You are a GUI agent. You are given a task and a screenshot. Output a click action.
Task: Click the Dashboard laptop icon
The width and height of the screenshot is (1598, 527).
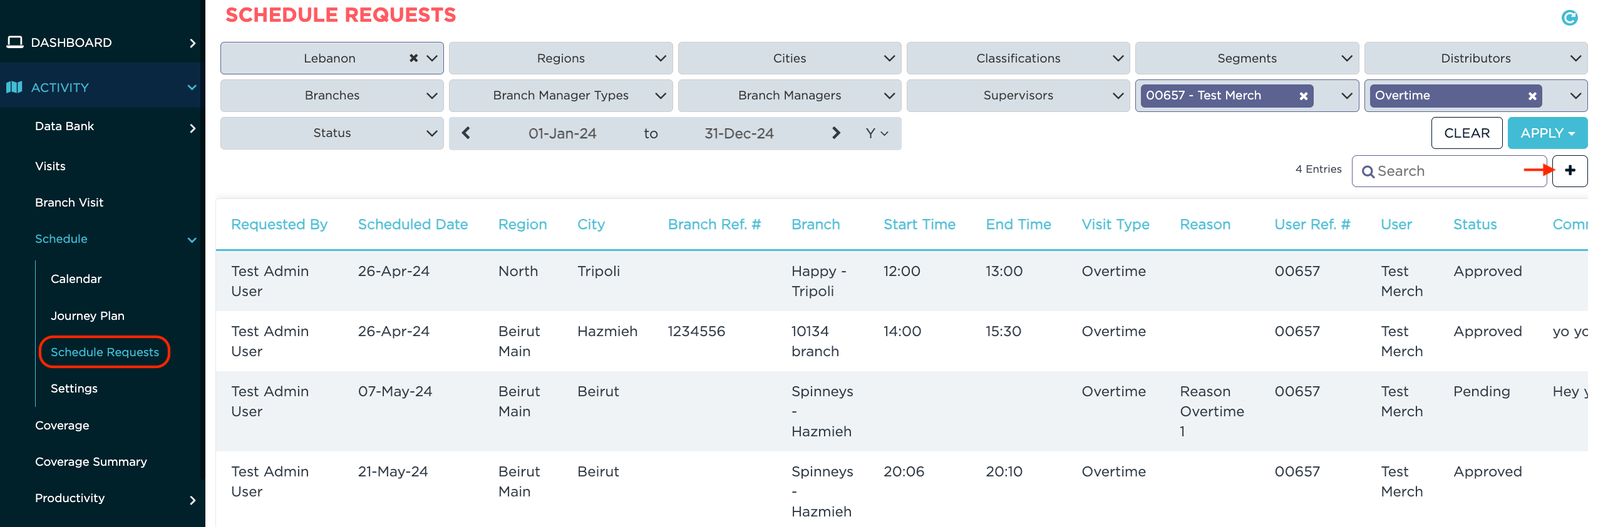click(15, 42)
